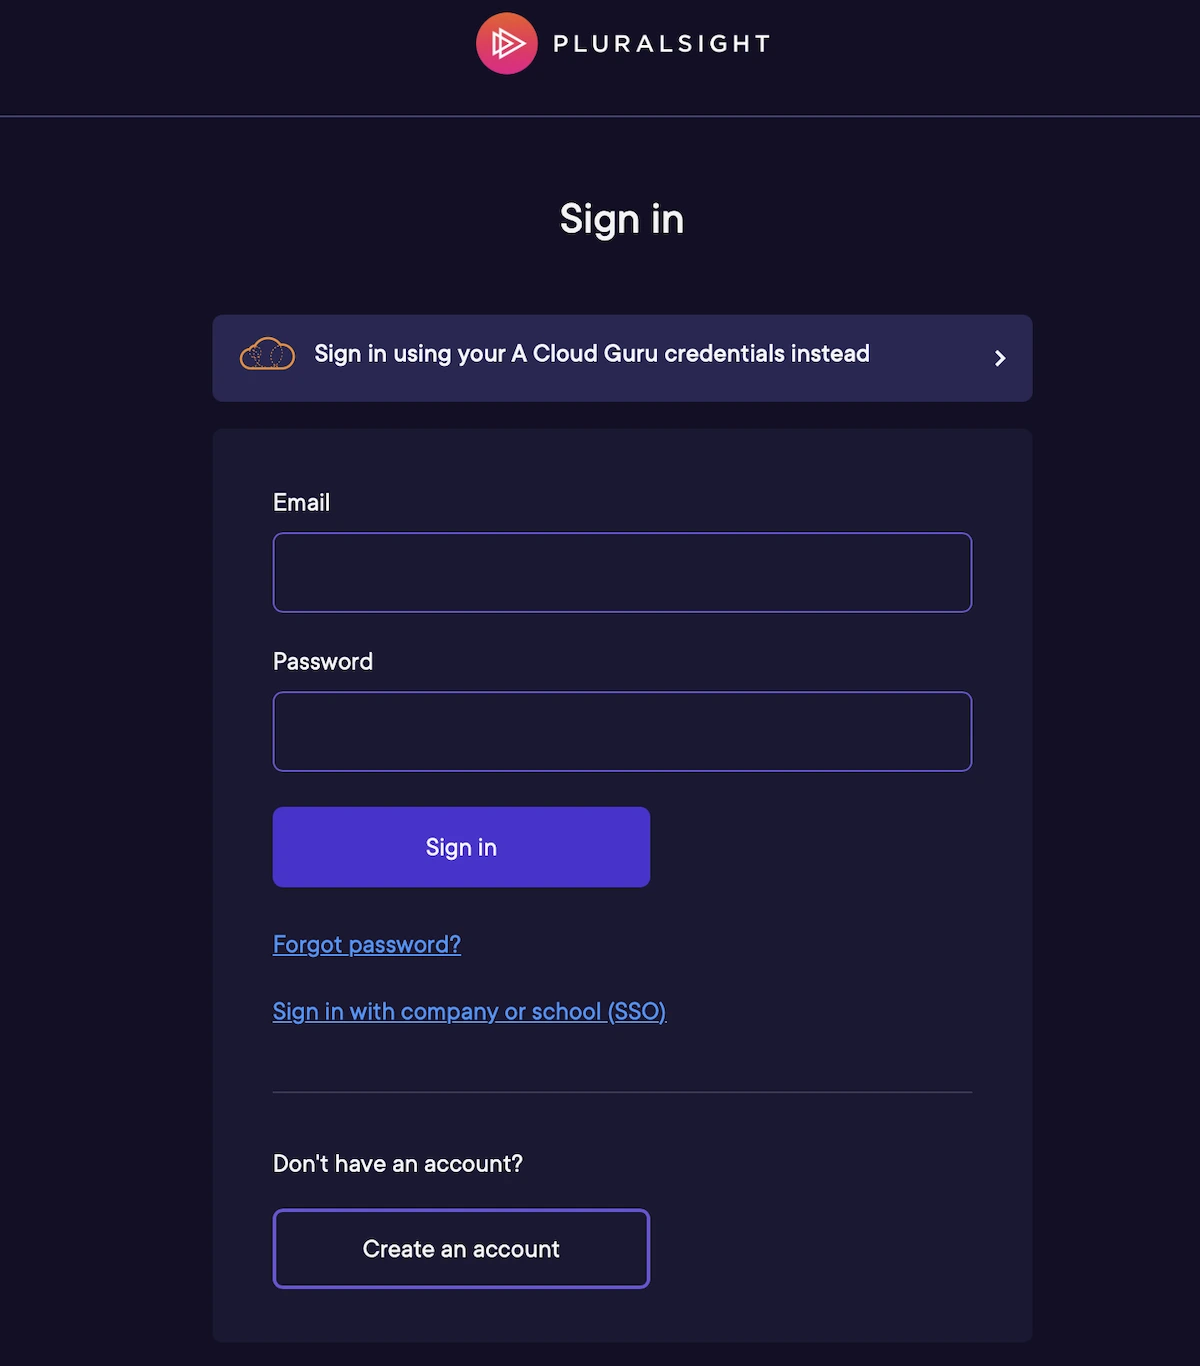Viewport: 1200px width, 1366px height.
Task: Follow the Sign in with company or school link
Action: click(x=469, y=1011)
